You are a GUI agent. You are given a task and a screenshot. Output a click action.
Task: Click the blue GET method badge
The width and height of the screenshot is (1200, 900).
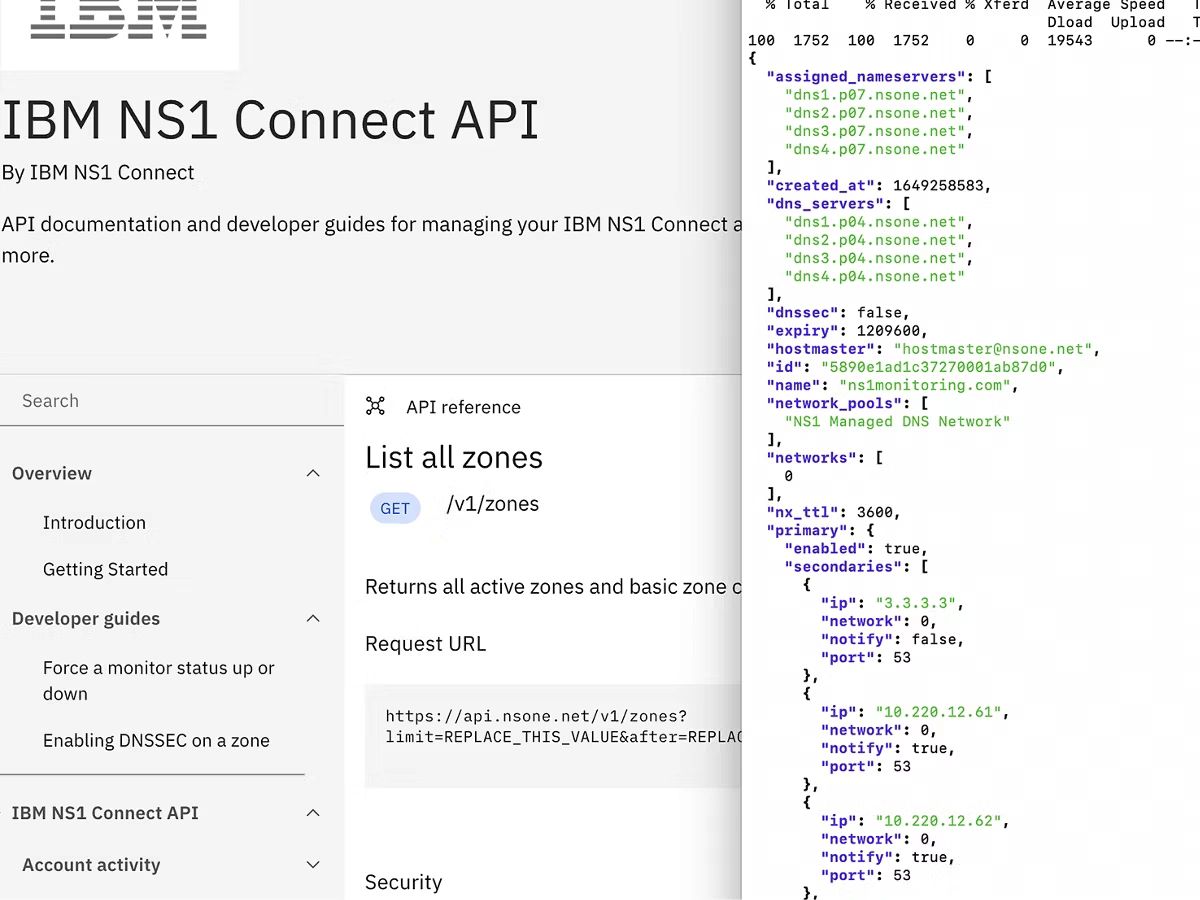395,508
